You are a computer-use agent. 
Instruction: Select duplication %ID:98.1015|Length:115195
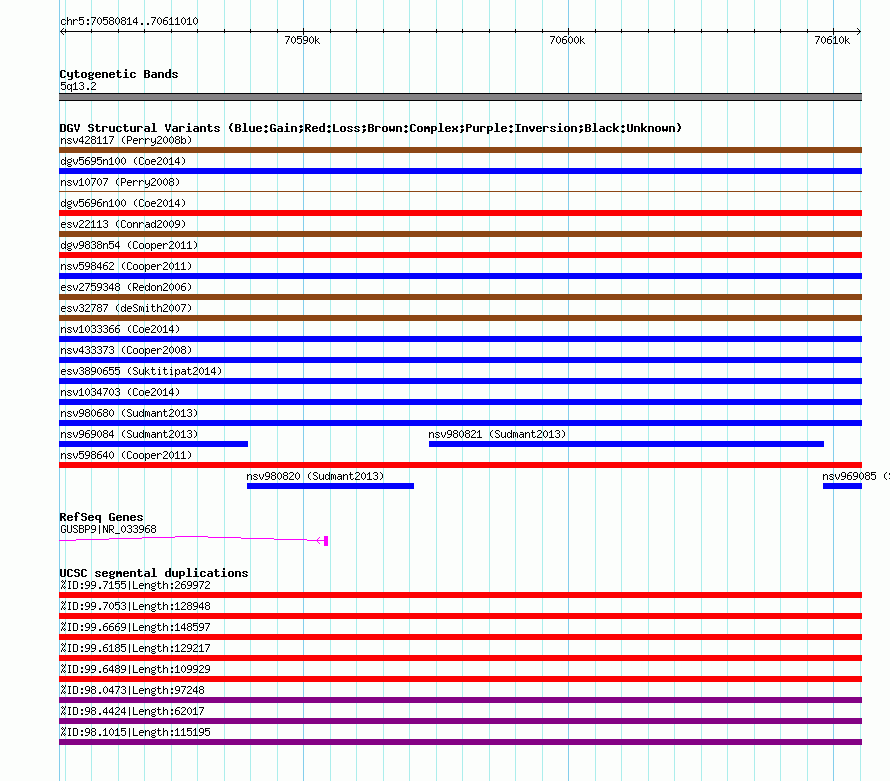point(135,732)
